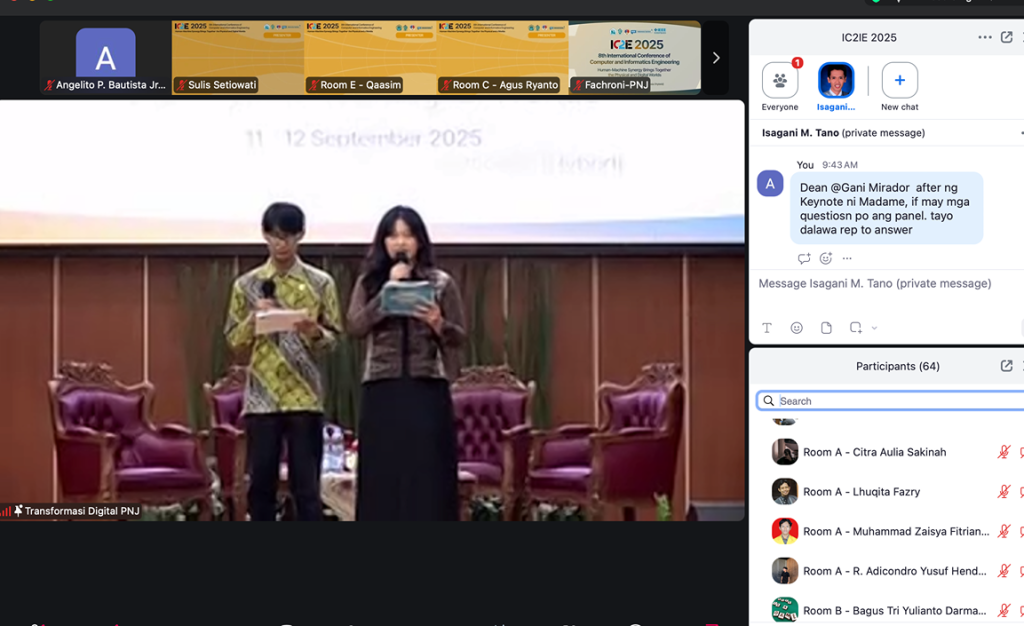
Task: Click the screenshot capture icon in composer
Action: pyautogui.click(x=855, y=328)
